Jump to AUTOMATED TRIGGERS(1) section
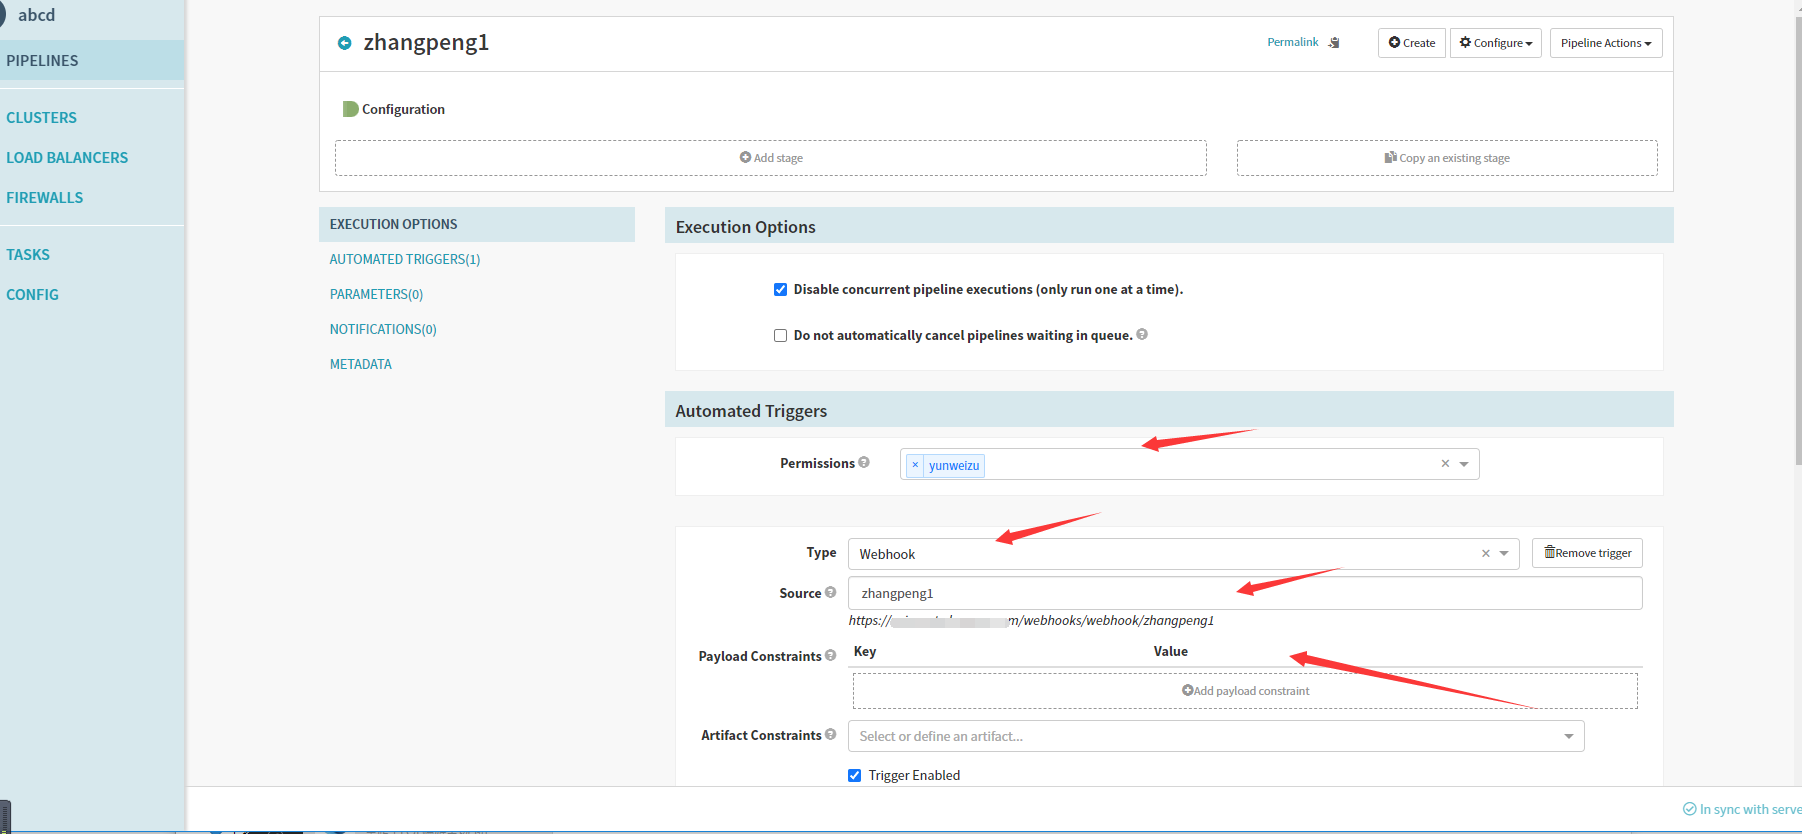1802x834 pixels. pyautogui.click(x=405, y=259)
